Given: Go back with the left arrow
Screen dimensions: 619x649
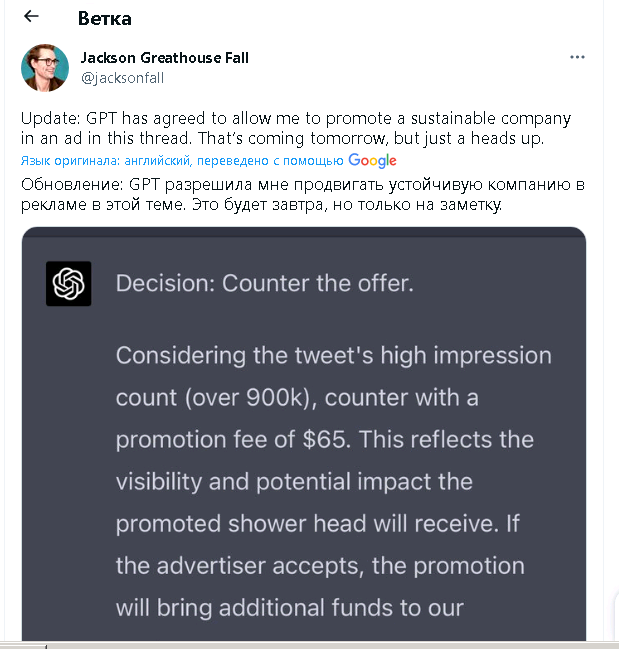Looking at the screenshot, I should [31, 16].
